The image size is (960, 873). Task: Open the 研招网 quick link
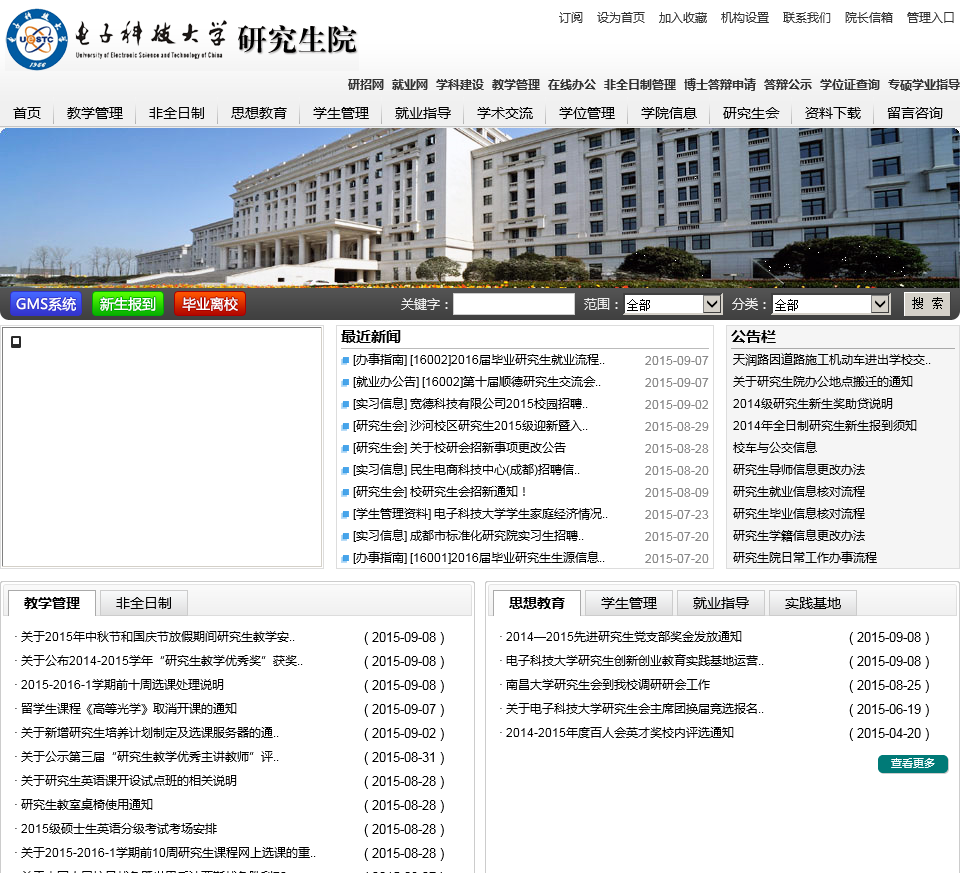(366, 84)
